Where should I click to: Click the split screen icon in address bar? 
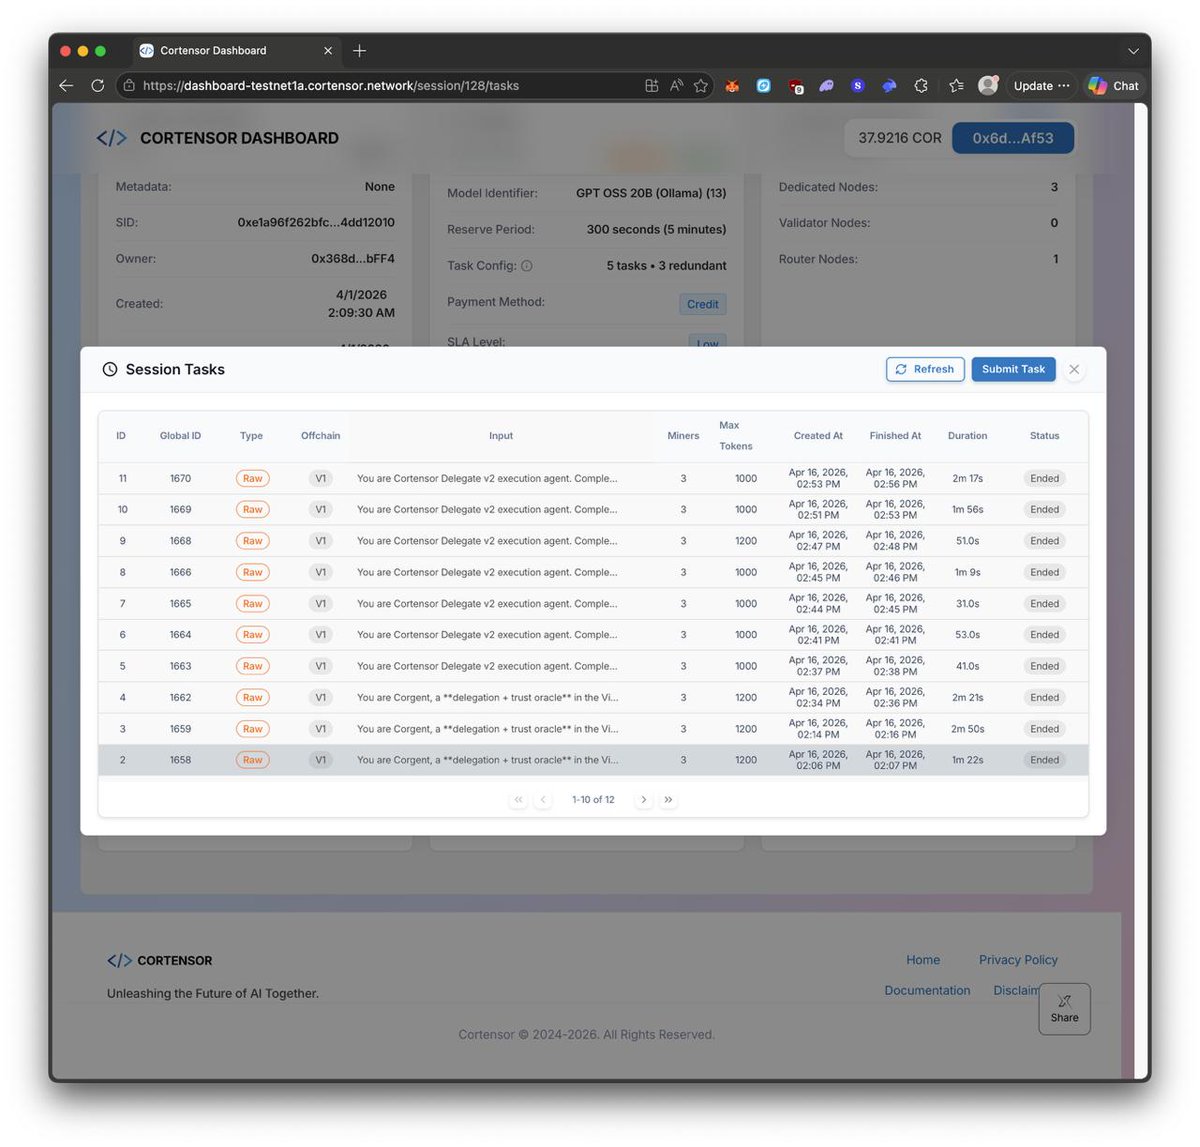pos(651,86)
